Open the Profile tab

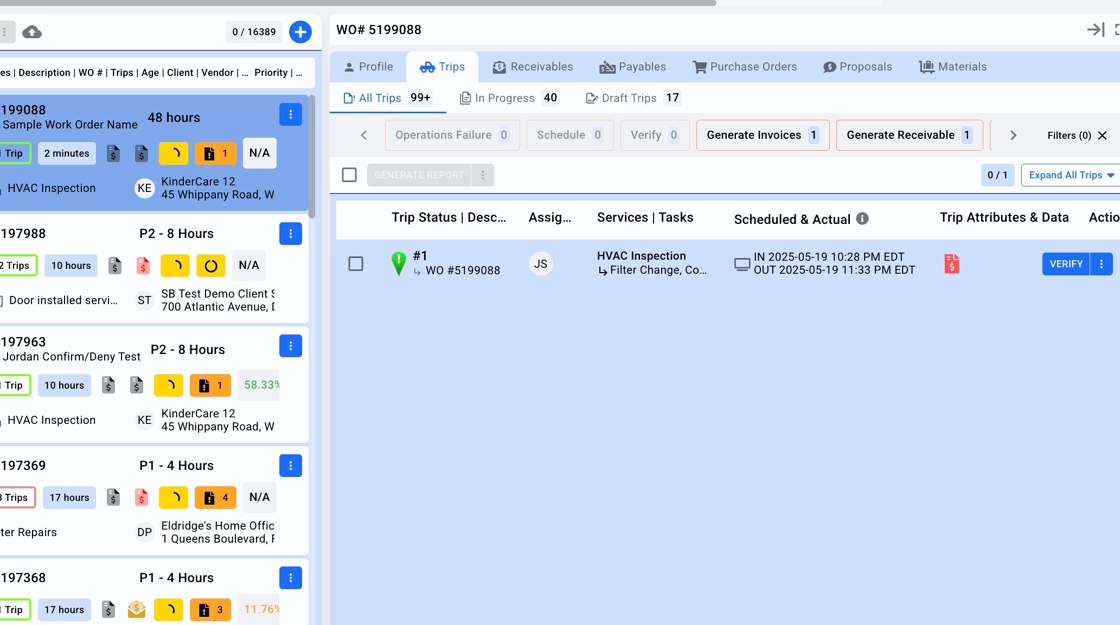click(368, 66)
